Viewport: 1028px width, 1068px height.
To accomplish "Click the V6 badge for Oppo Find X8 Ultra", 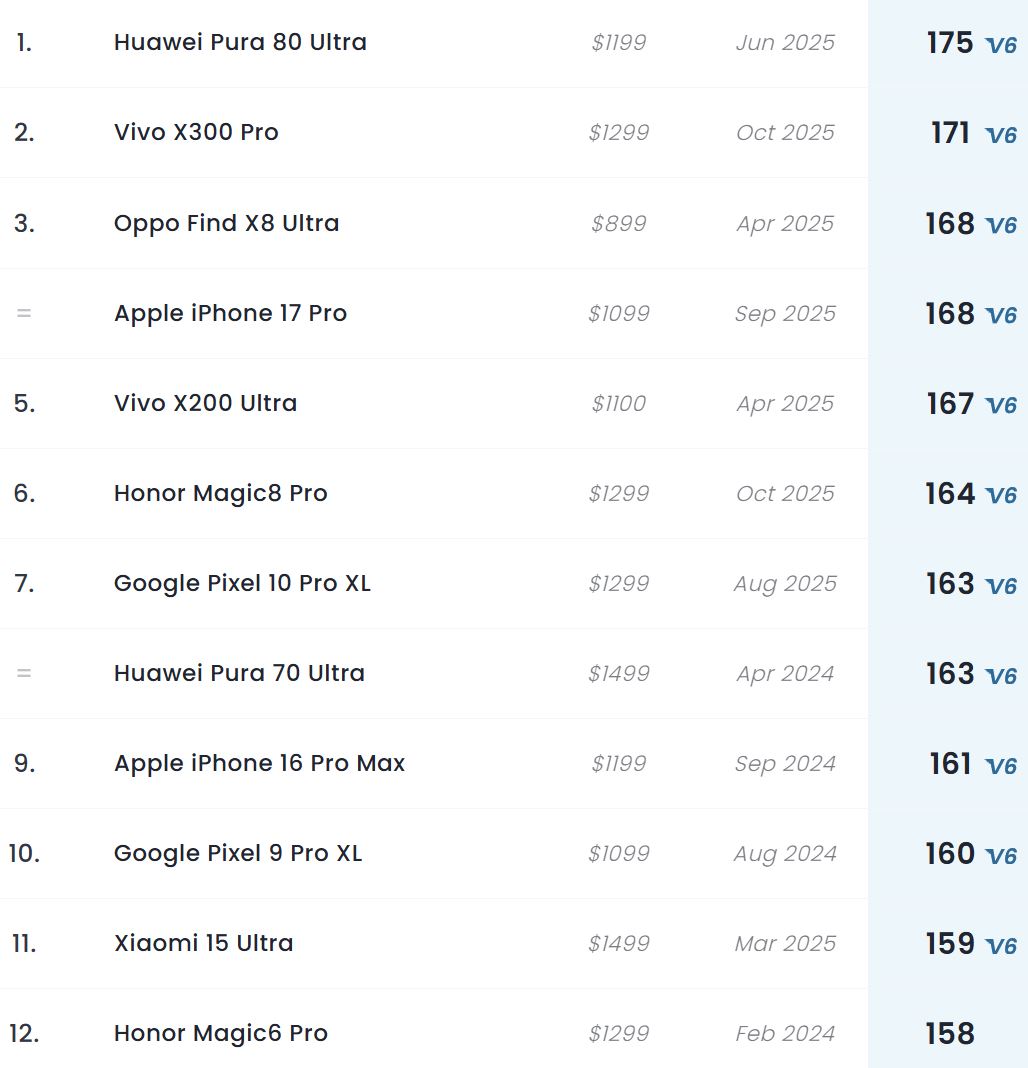I will pos(1000,225).
